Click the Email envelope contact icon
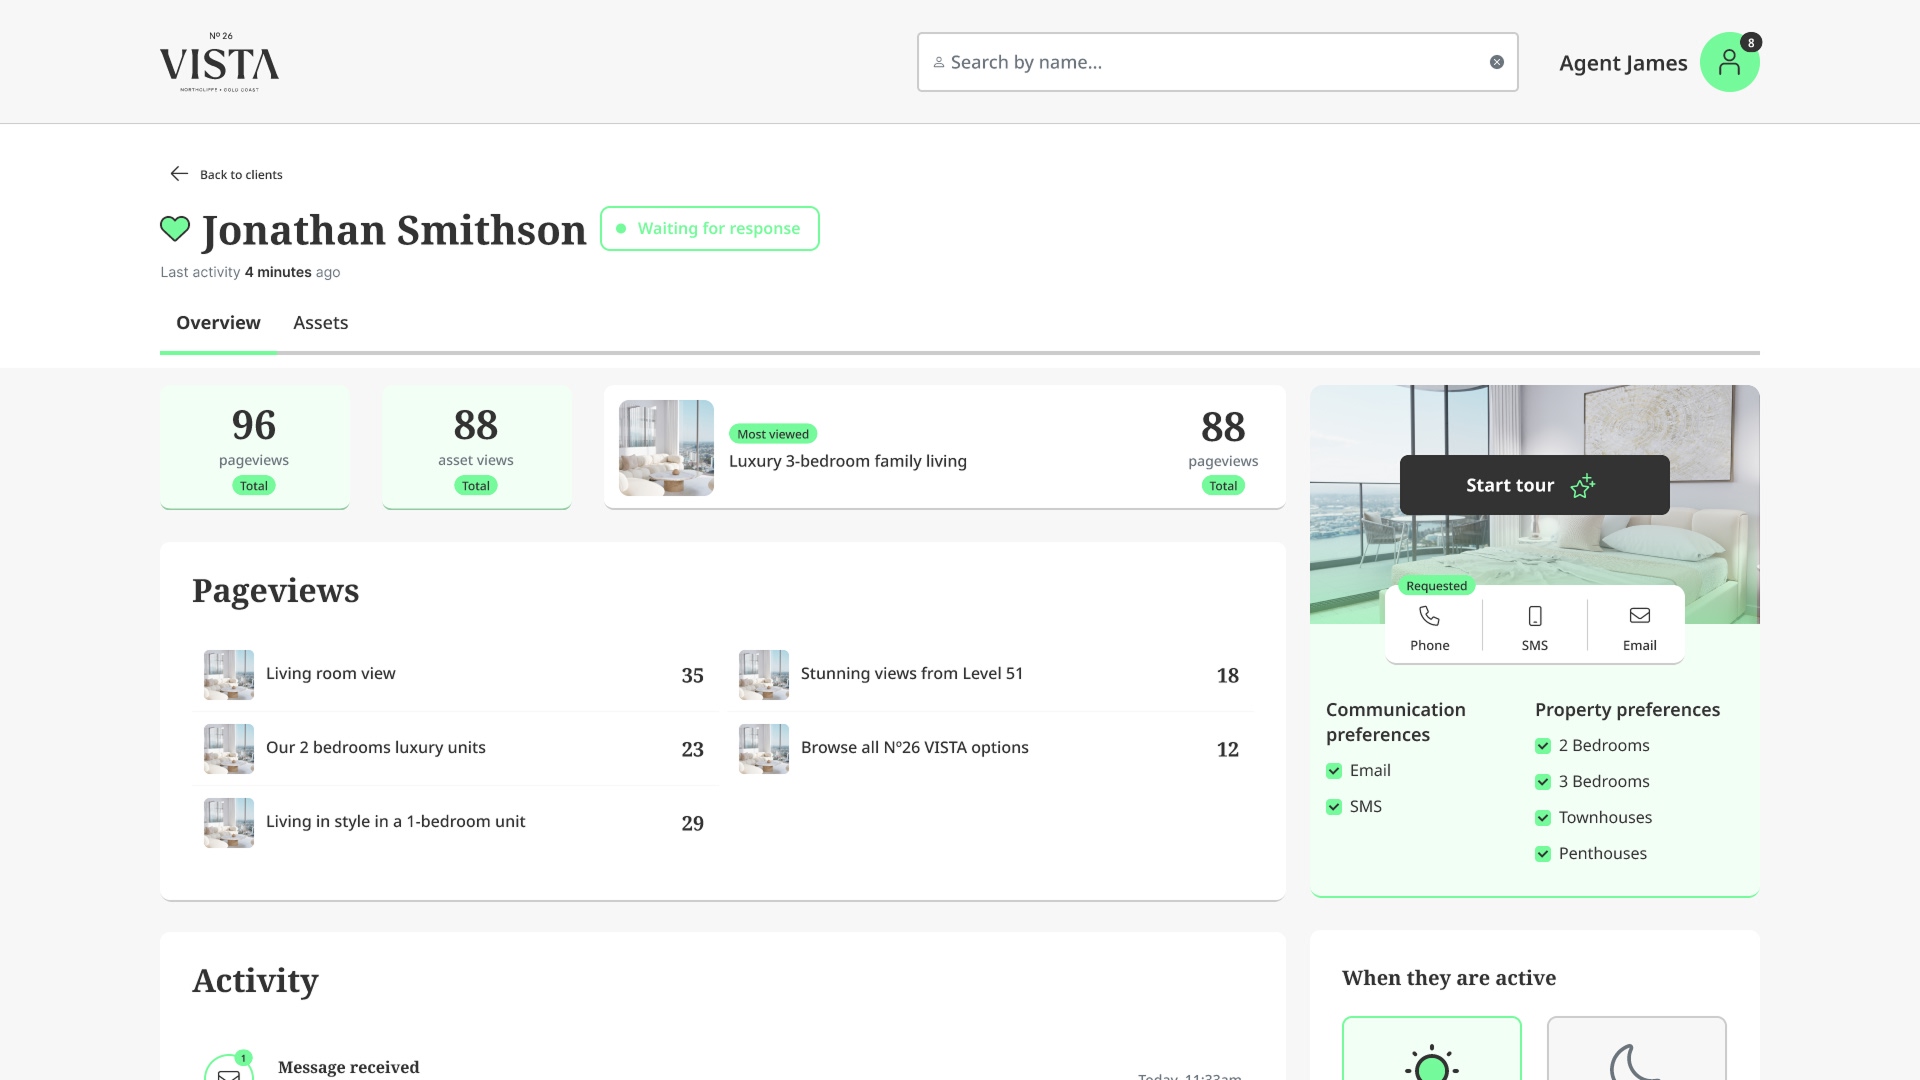1920x1080 pixels. (1639, 616)
